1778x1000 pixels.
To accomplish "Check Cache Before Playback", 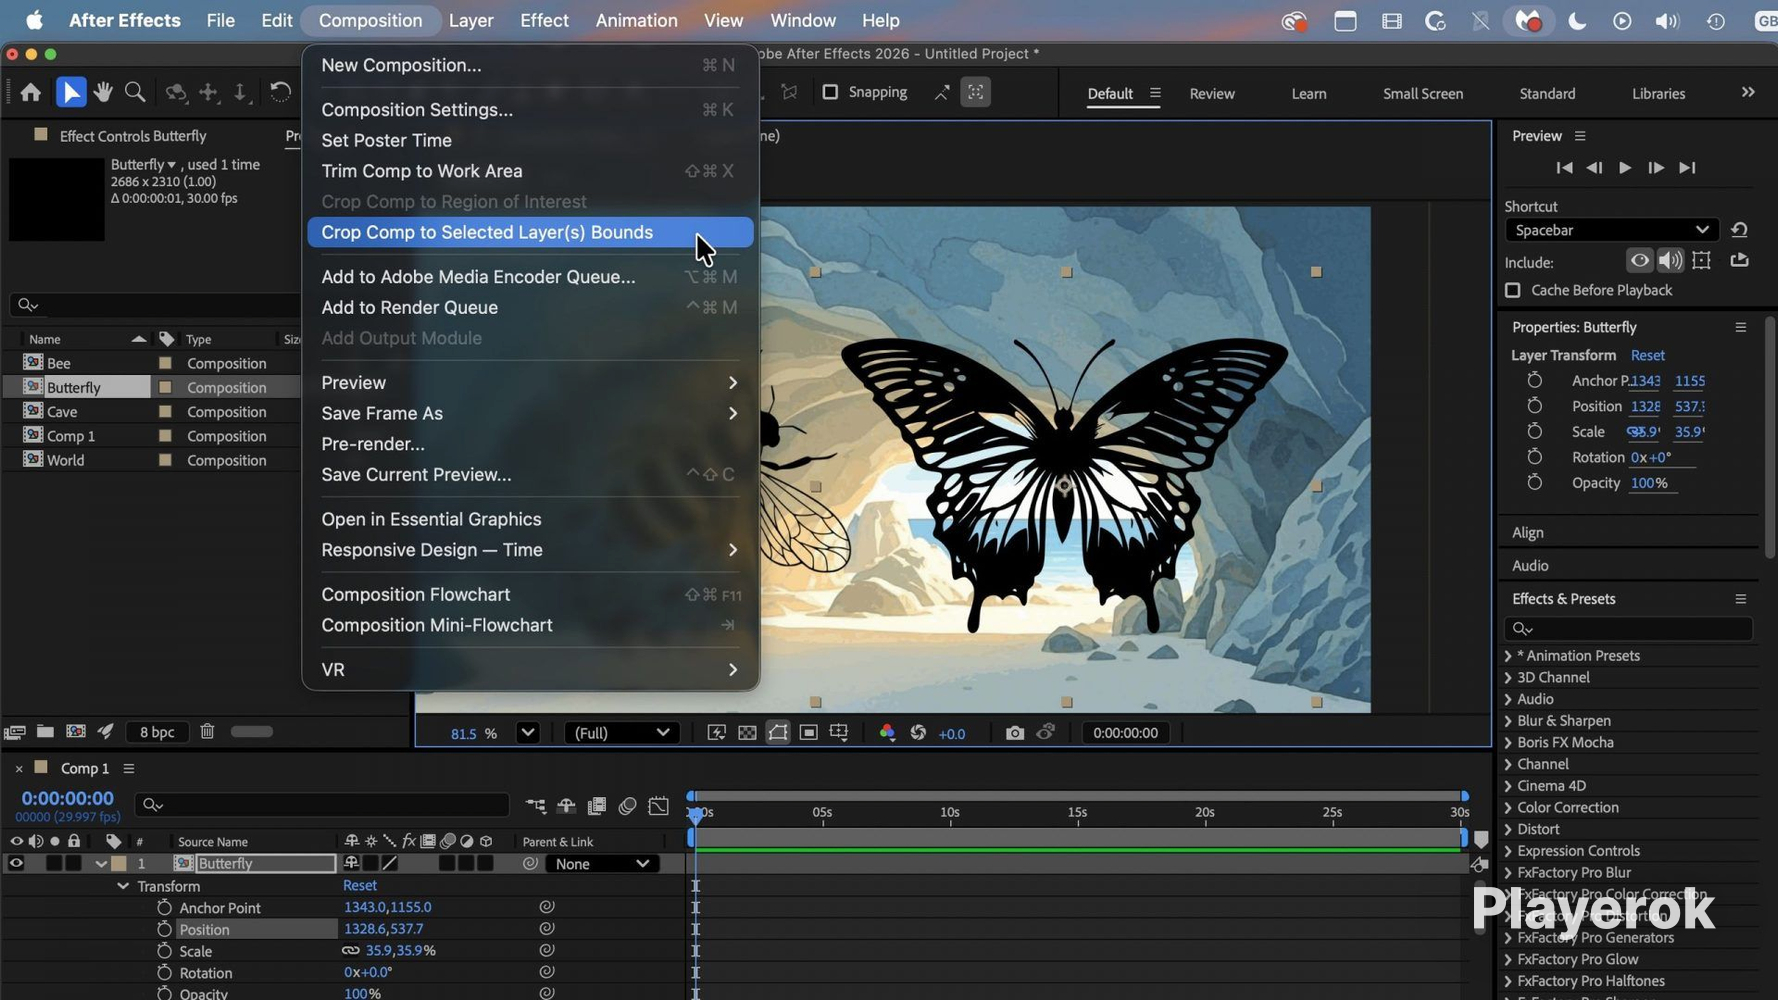I will pyautogui.click(x=1513, y=290).
